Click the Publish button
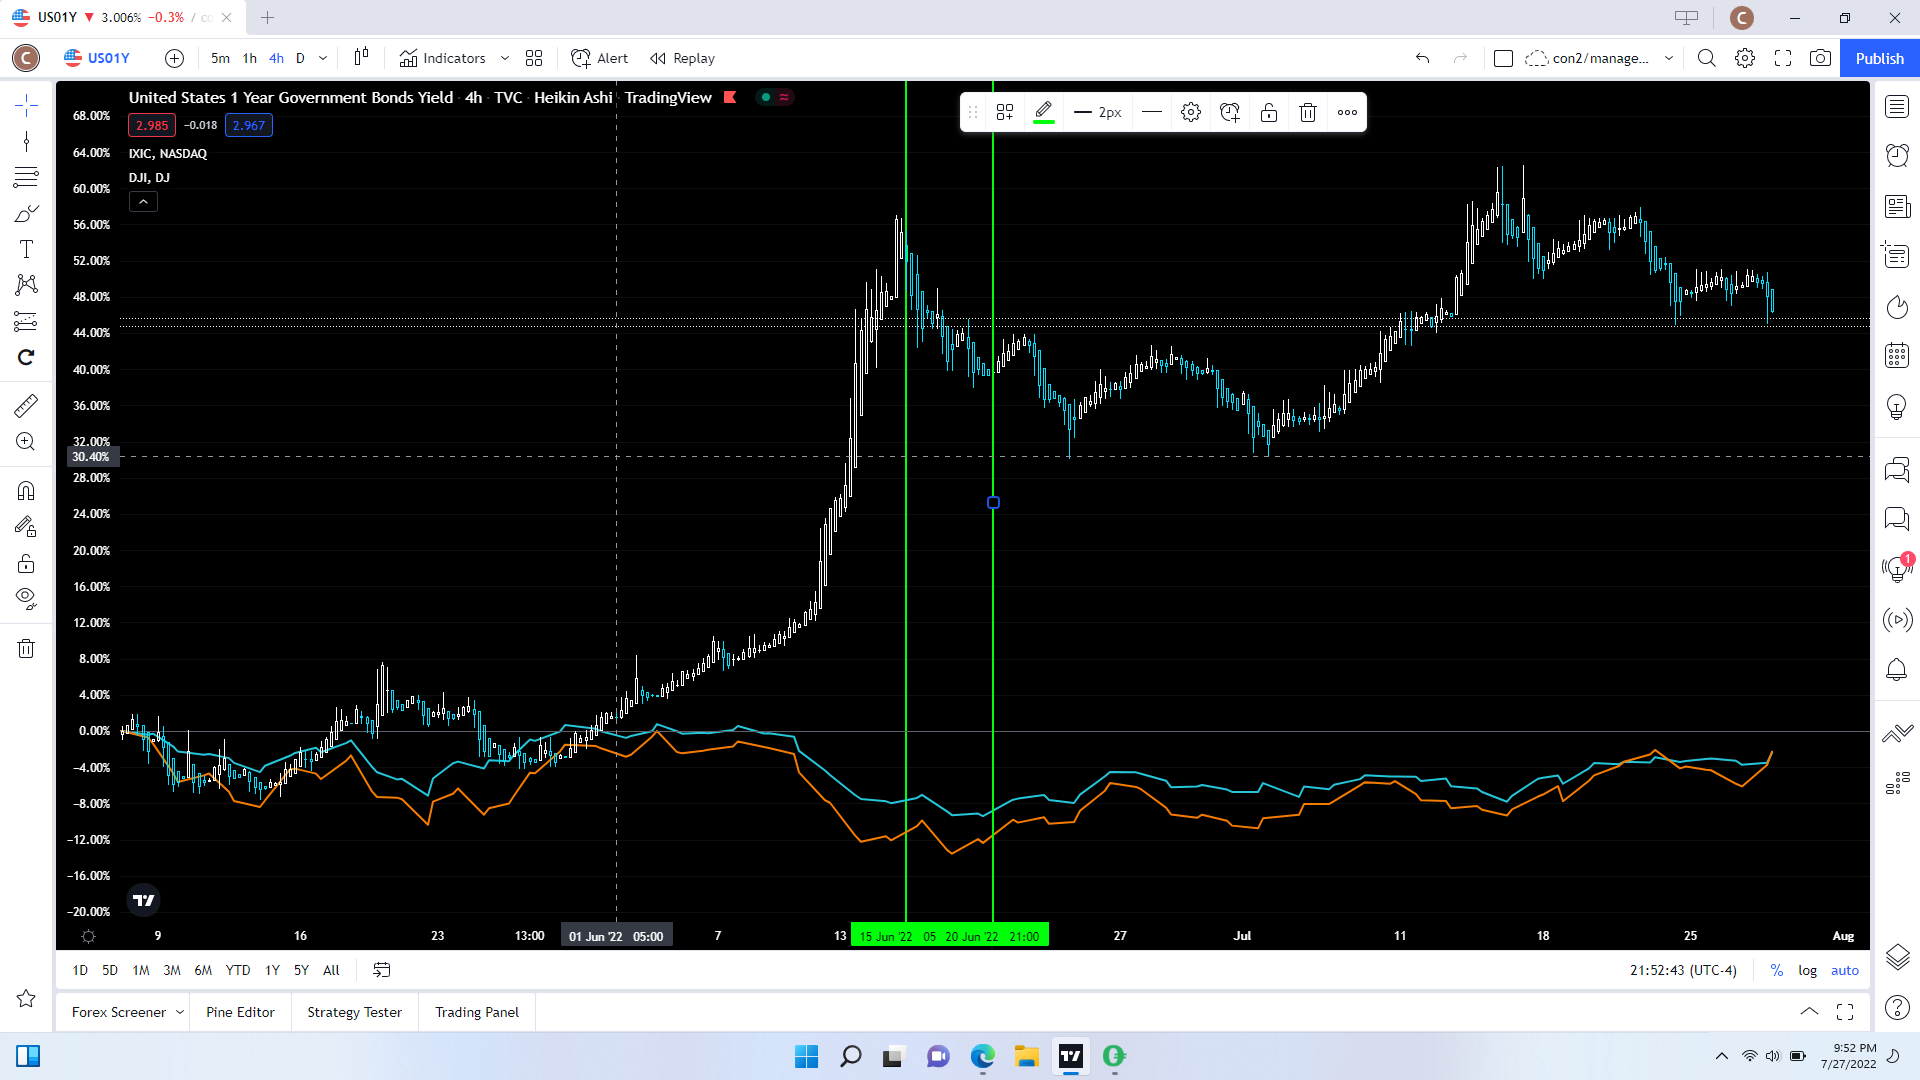The height and width of the screenshot is (1080, 1920). (1879, 58)
